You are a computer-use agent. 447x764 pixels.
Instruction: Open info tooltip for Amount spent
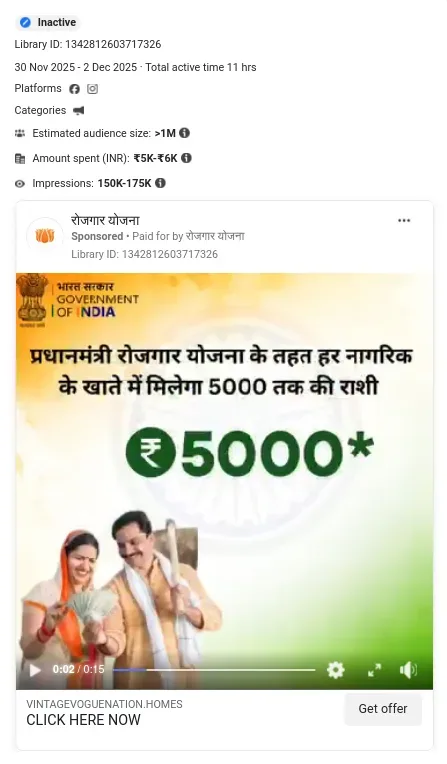186,158
